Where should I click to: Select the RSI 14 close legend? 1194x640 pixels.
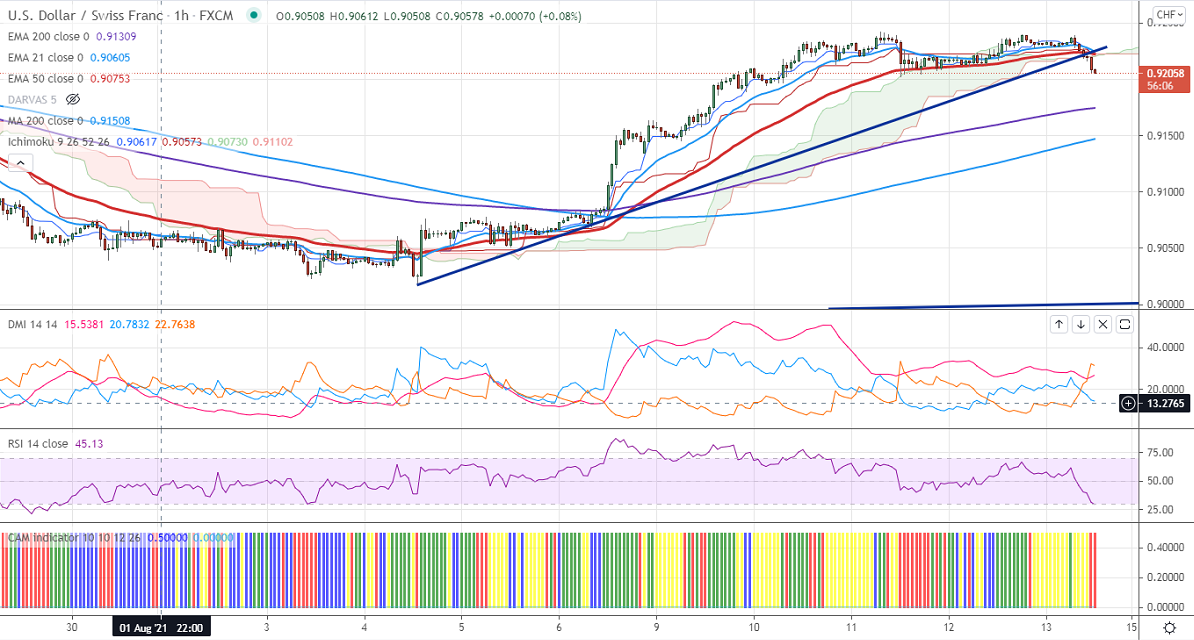tap(38, 443)
